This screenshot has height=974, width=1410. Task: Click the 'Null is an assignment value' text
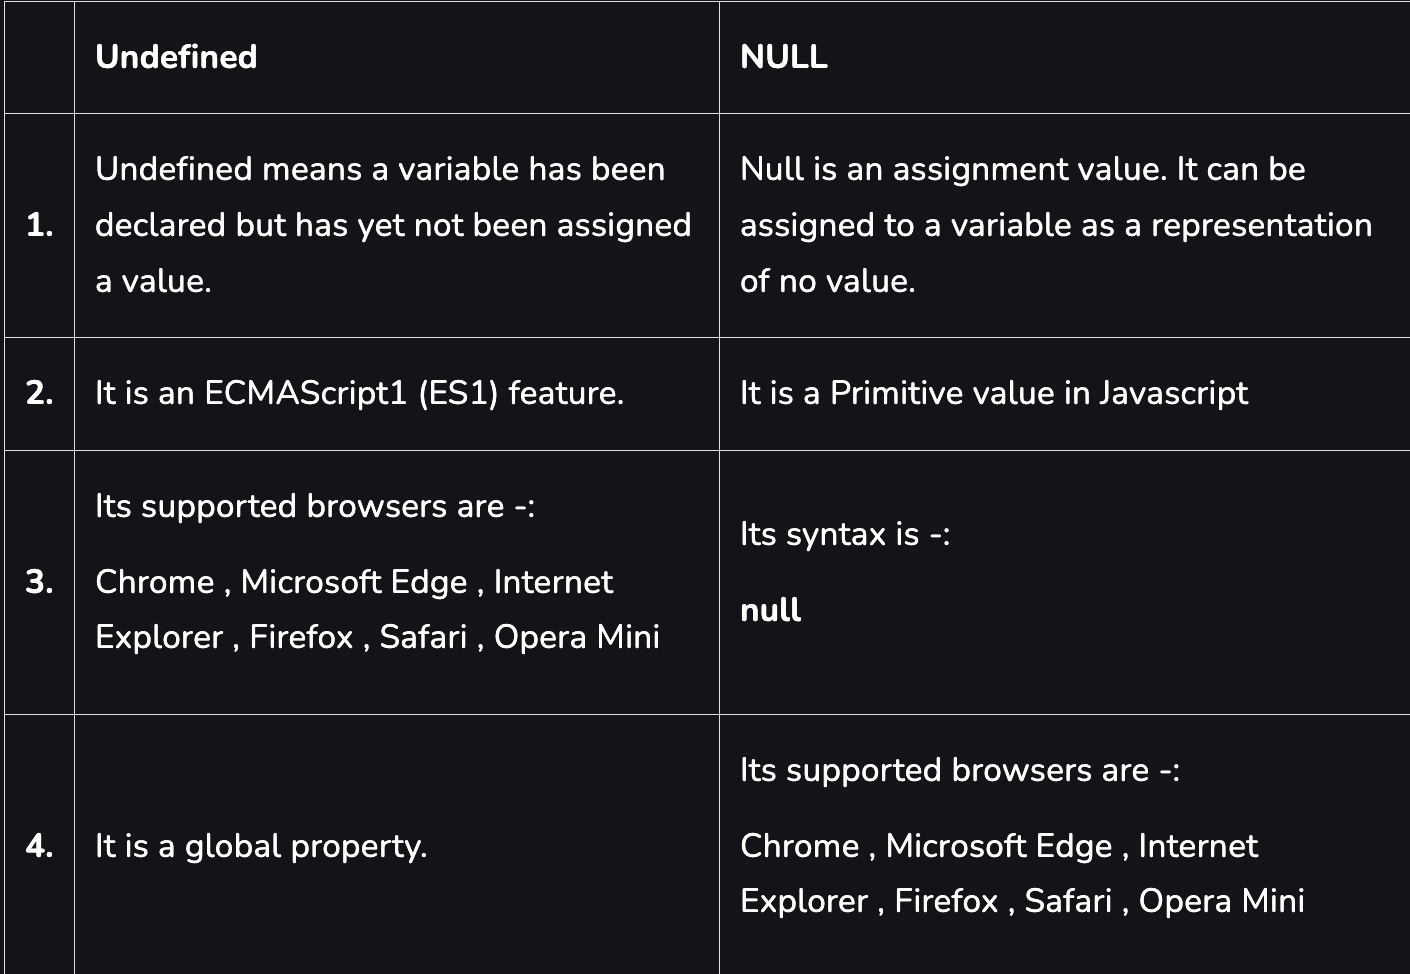[1055, 225]
